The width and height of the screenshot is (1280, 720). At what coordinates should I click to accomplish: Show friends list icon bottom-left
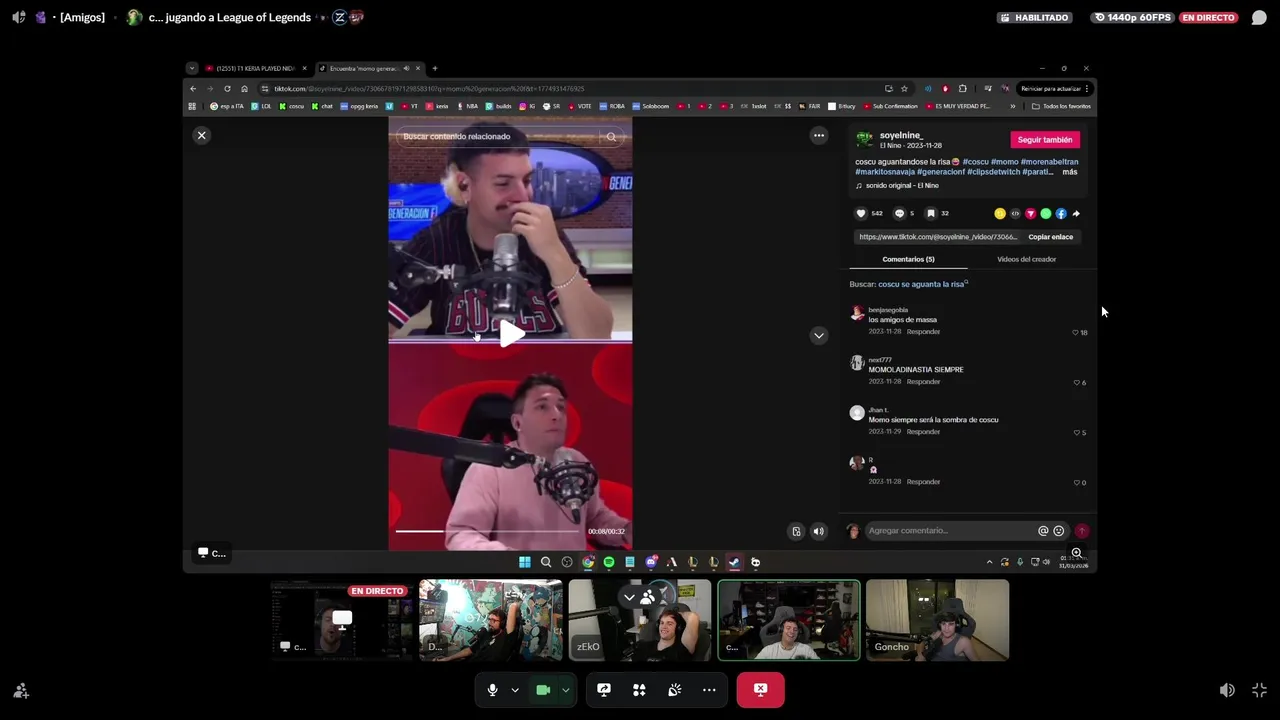21,690
